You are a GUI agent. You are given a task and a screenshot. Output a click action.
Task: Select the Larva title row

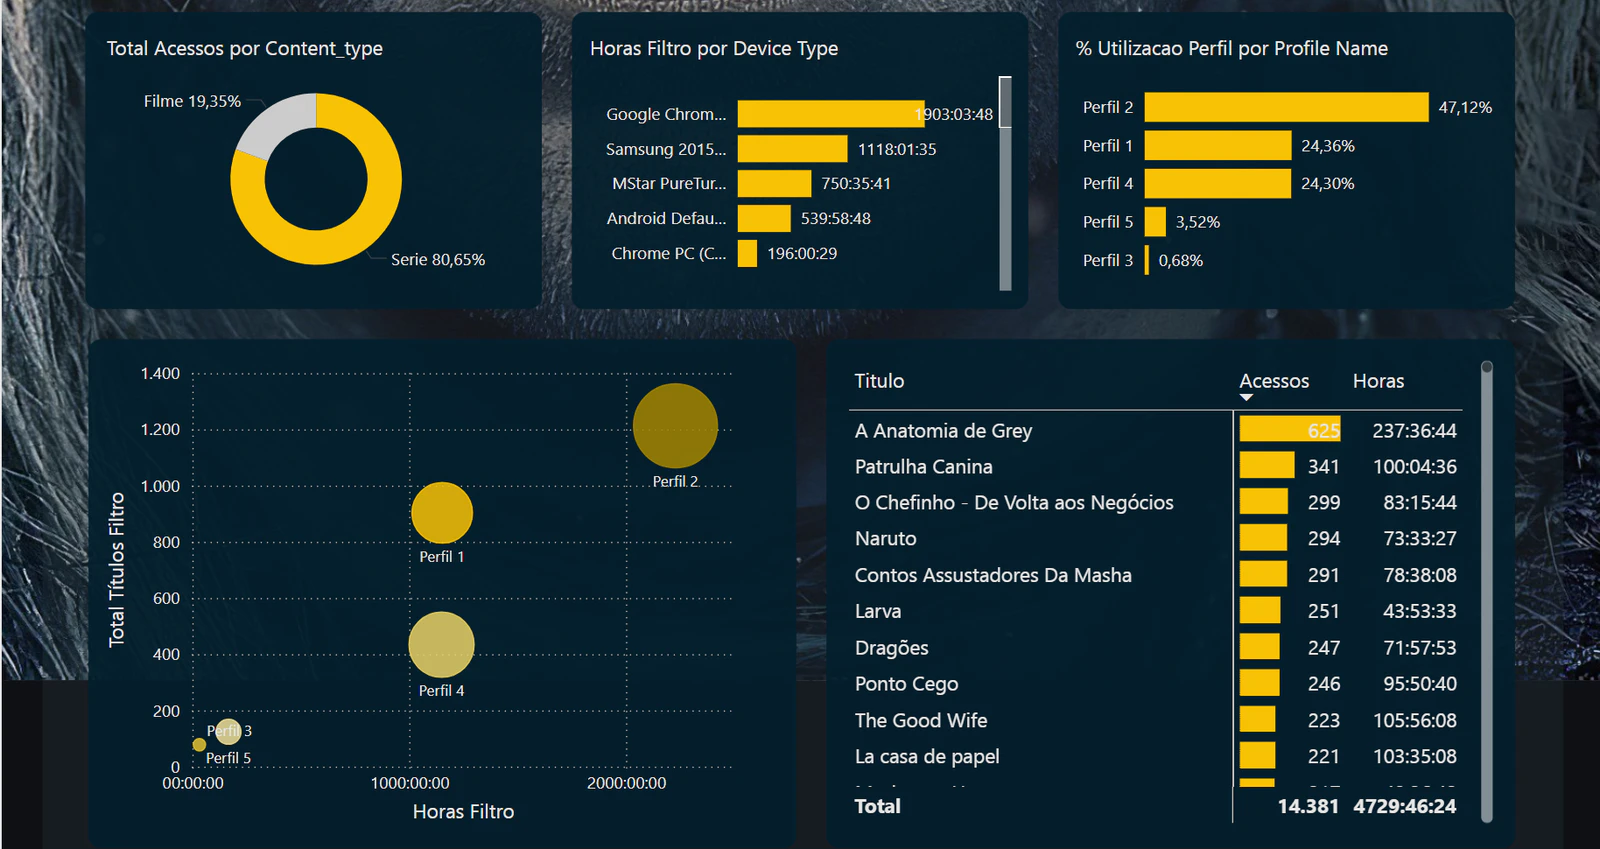point(1155,611)
